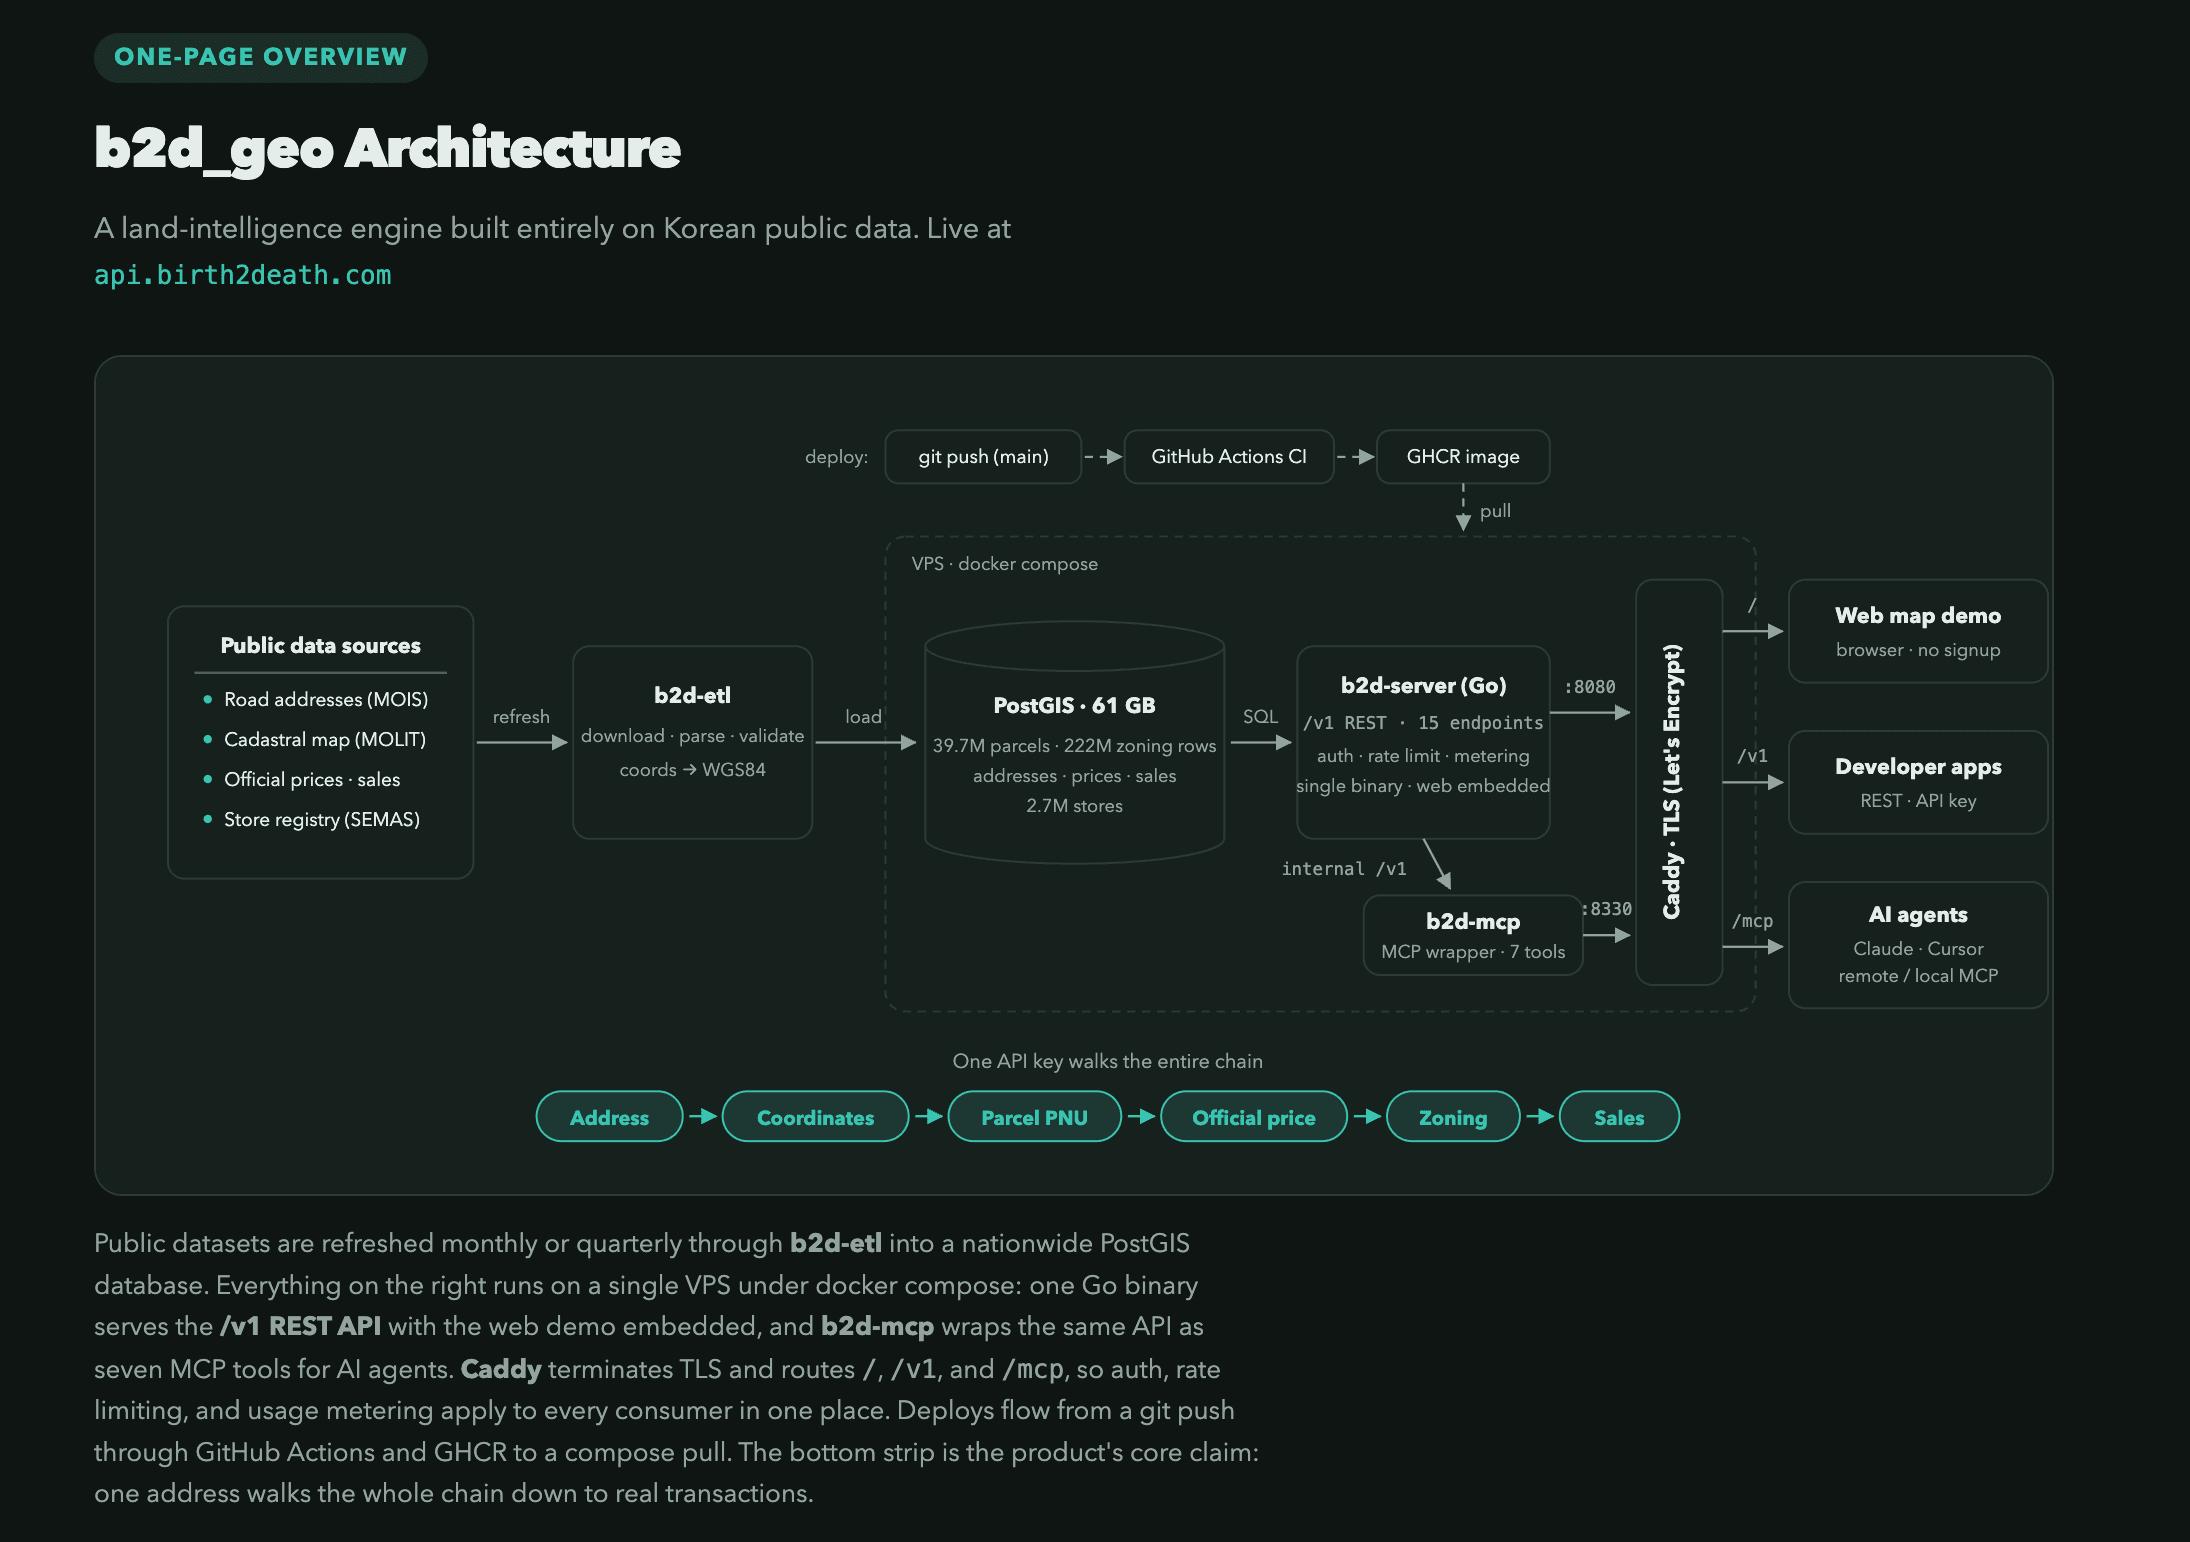Click 'browser · no signup' text
The height and width of the screenshot is (1542, 2190).
(1918, 650)
